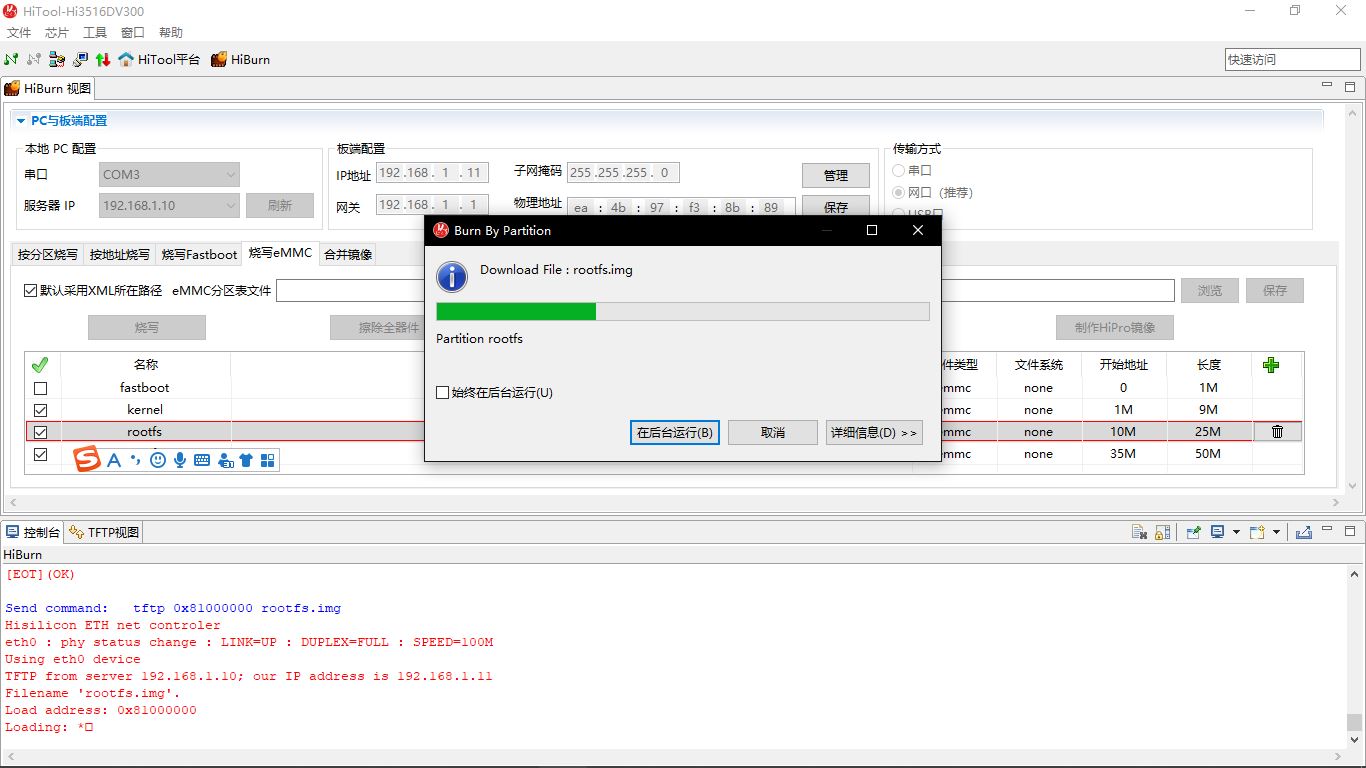Click the Sogou S logo on the input bar
Image resolution: width=1366 pixels, height=768 pixels.
pyautogui.click(x=88, y=459)
